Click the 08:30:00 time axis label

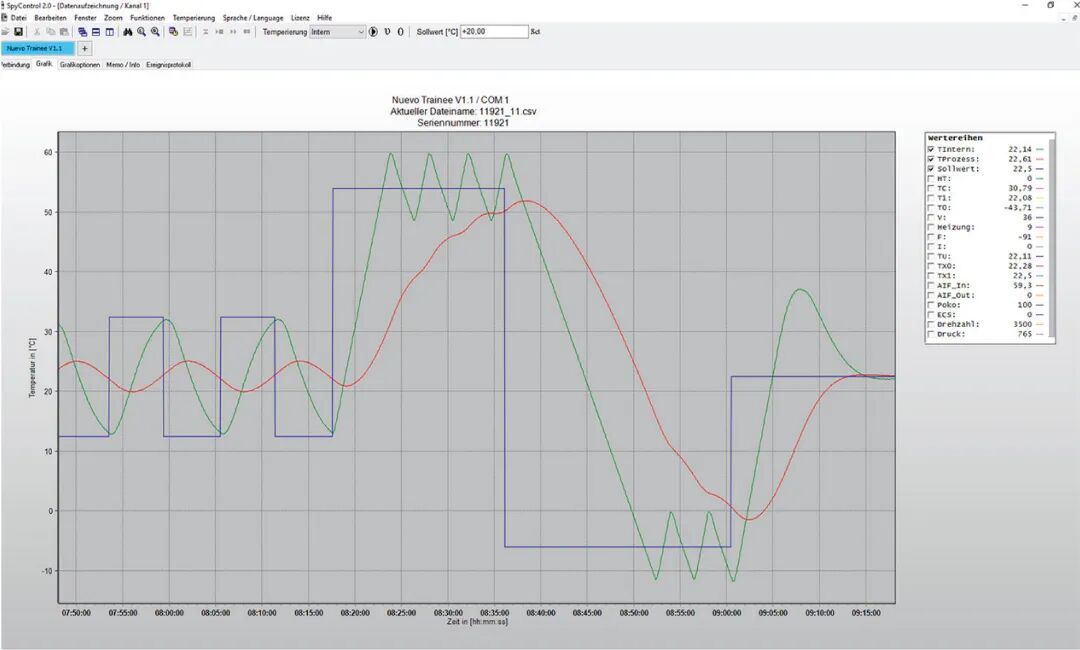click(x=448, y=613)
